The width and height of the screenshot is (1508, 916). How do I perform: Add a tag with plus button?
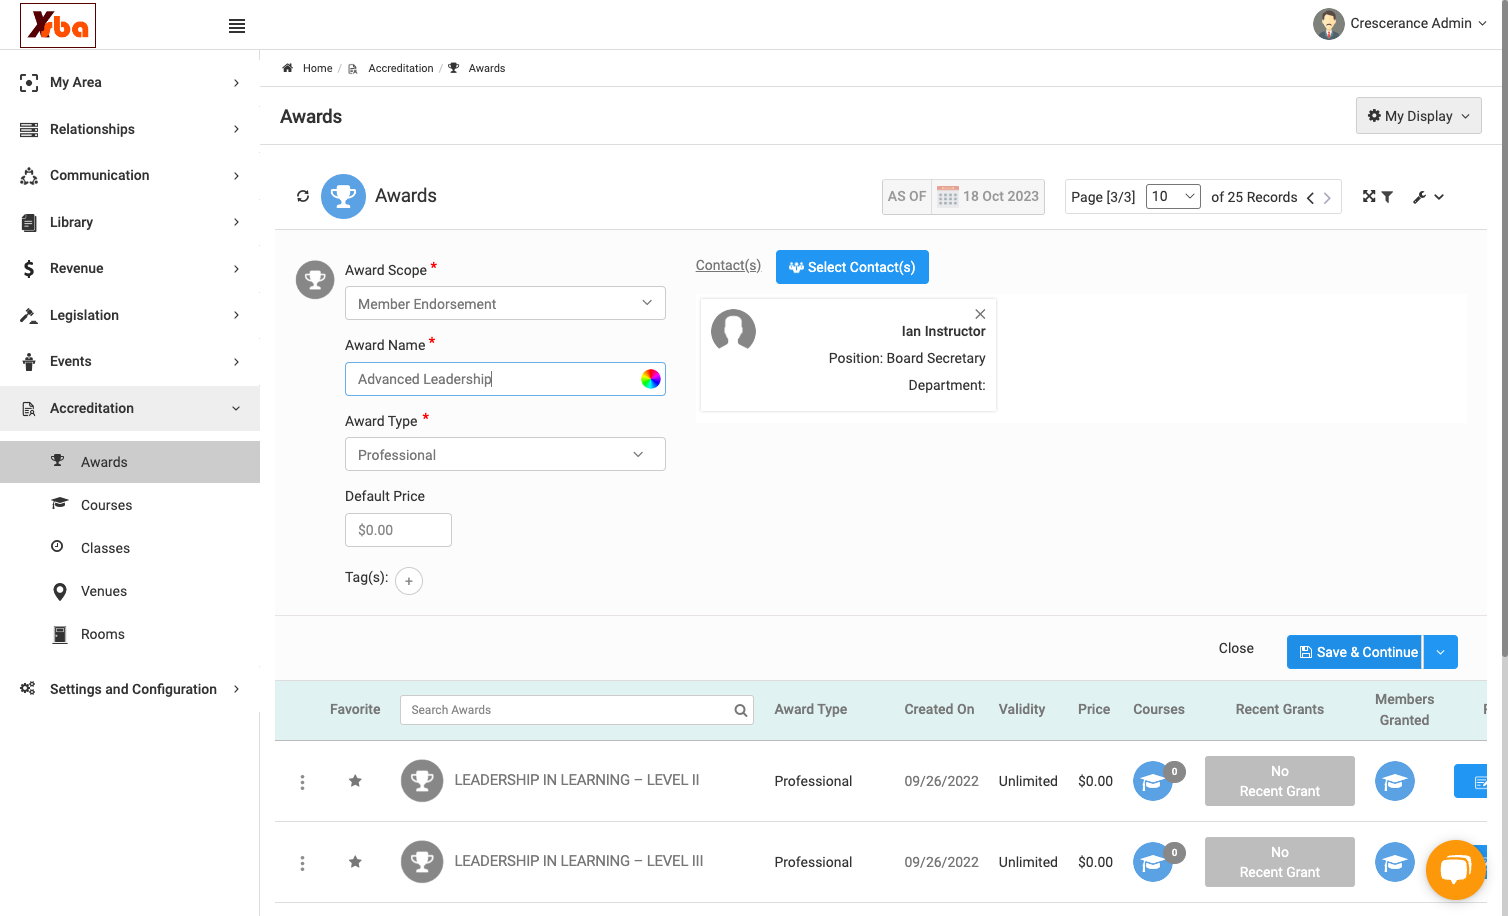[409, 581]
